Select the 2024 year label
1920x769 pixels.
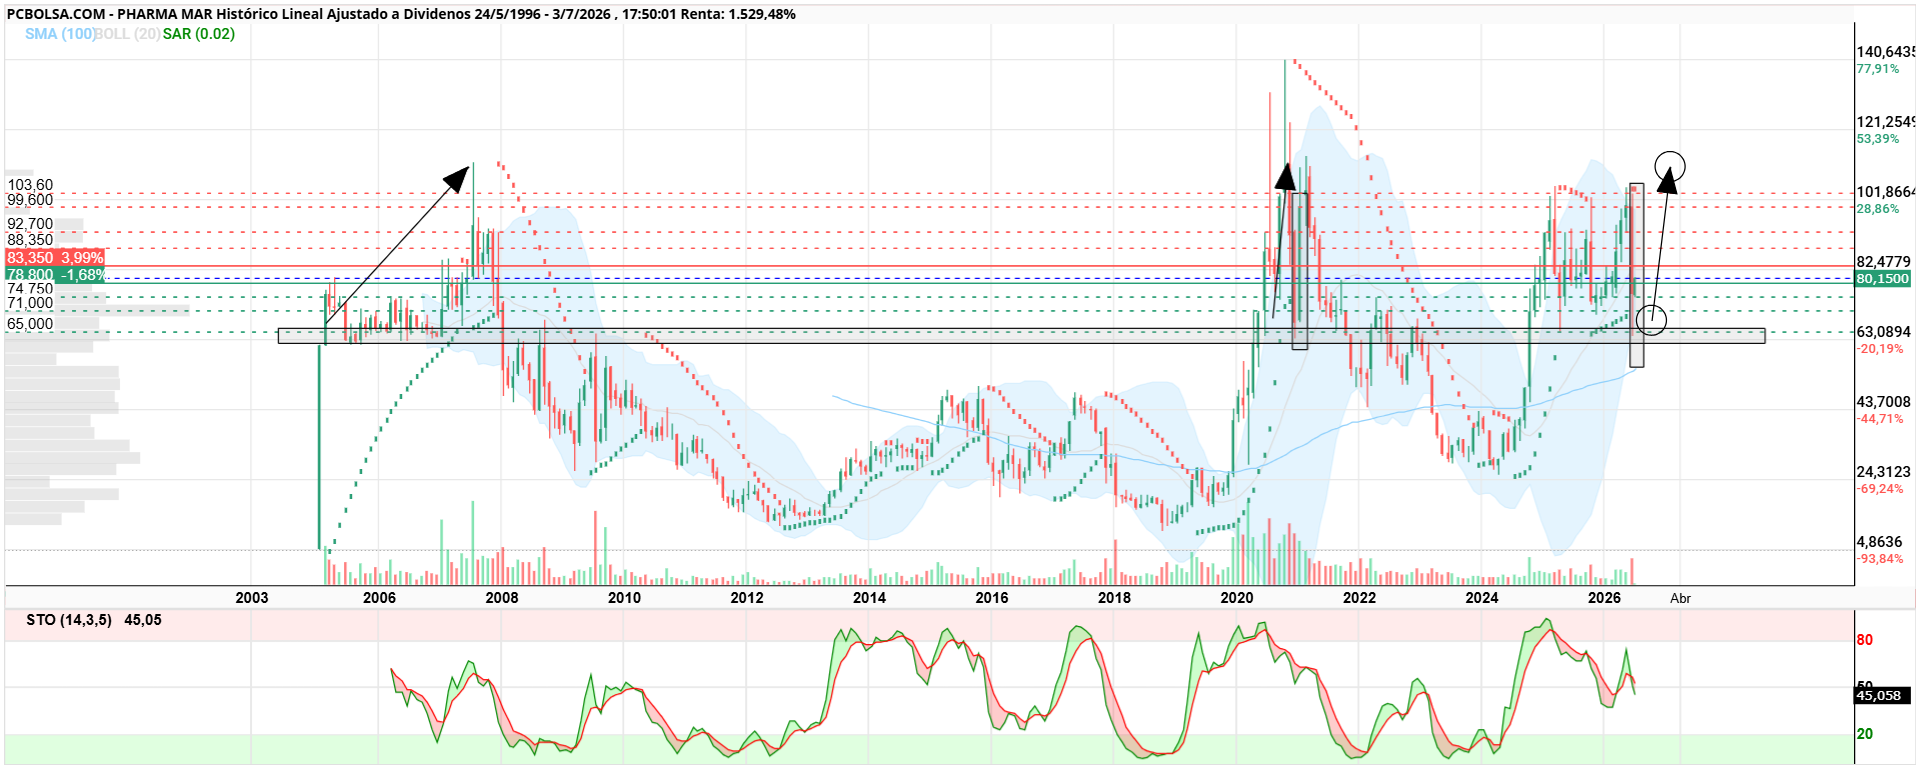point(1482,598)
